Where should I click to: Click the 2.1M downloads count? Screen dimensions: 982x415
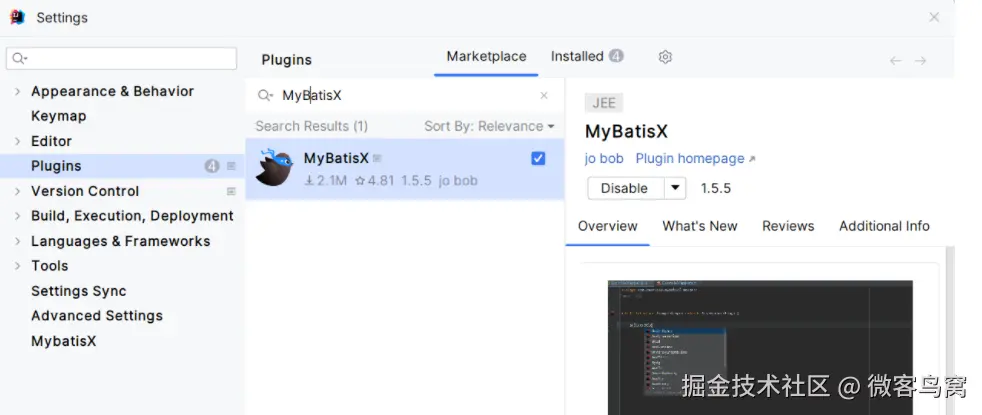pos(326,181)
